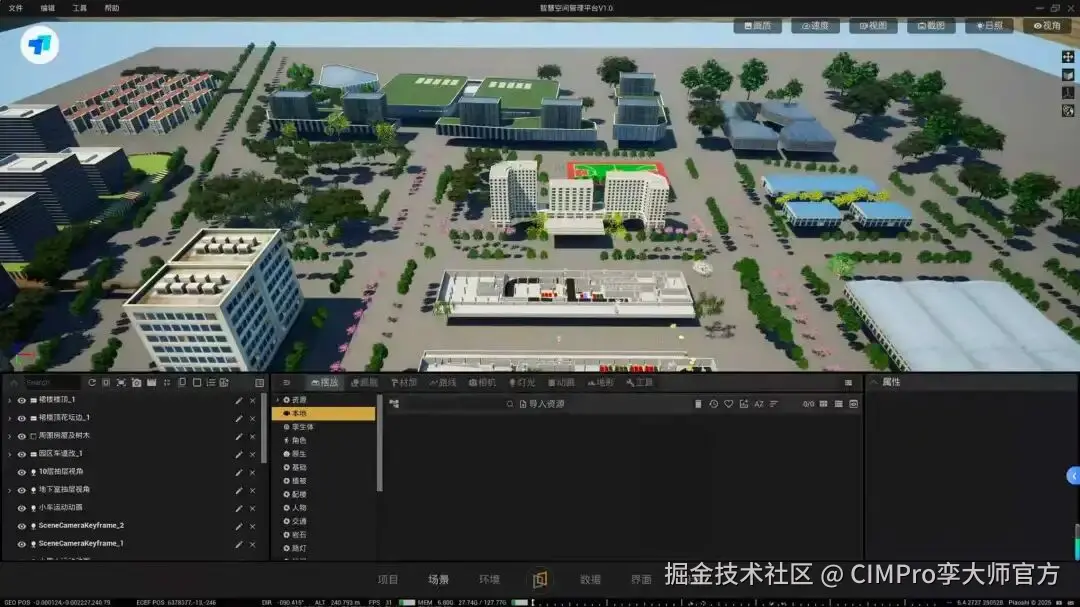1080x607 pixels.
Task: Click the history clock icon in resource toolbar
Action: tap(714, 404)
